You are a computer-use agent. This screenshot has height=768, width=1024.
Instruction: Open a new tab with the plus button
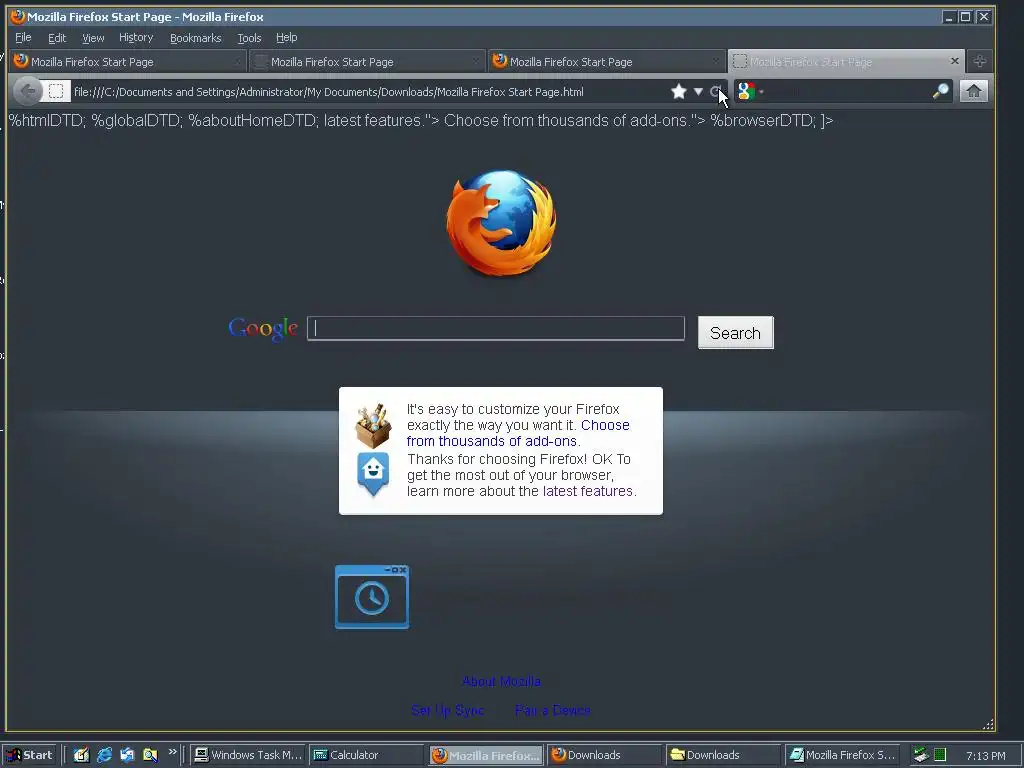[979, 61]
